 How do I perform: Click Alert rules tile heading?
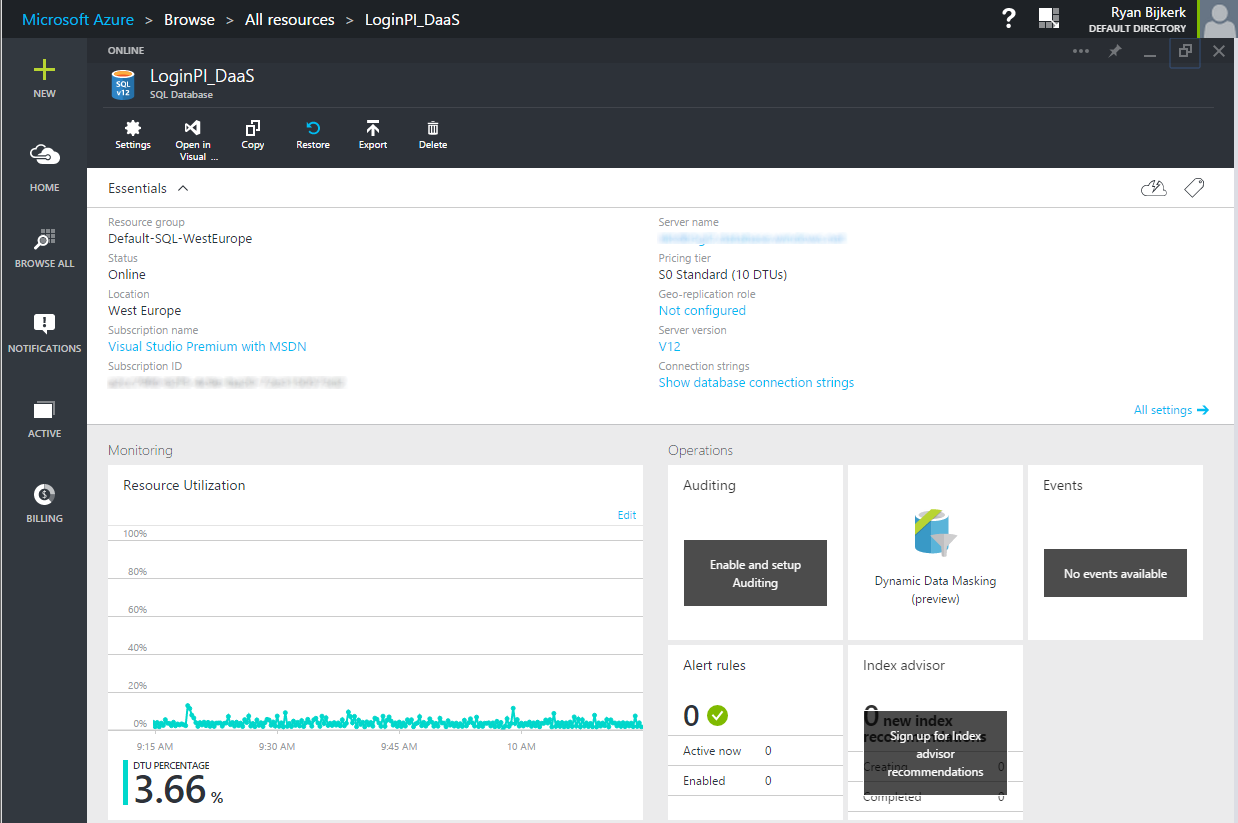(714, 665)
